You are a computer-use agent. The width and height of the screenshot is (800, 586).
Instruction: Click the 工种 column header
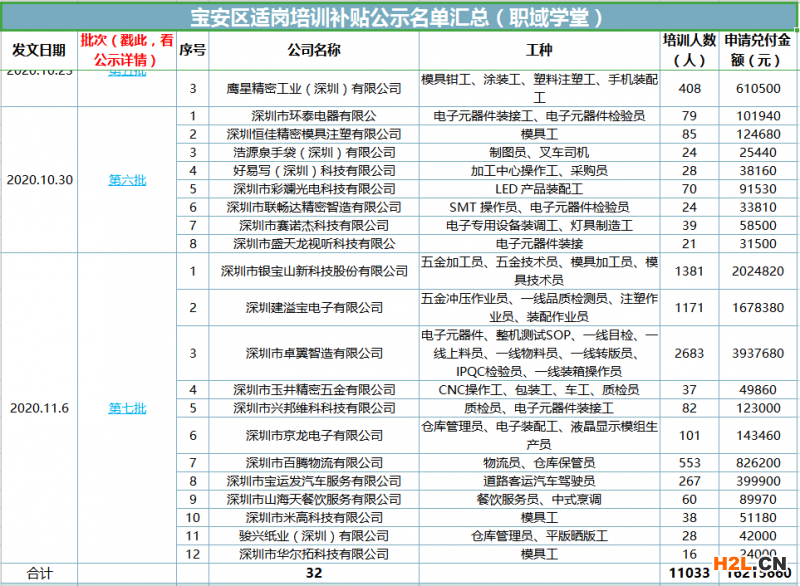[x=539, y=50]
